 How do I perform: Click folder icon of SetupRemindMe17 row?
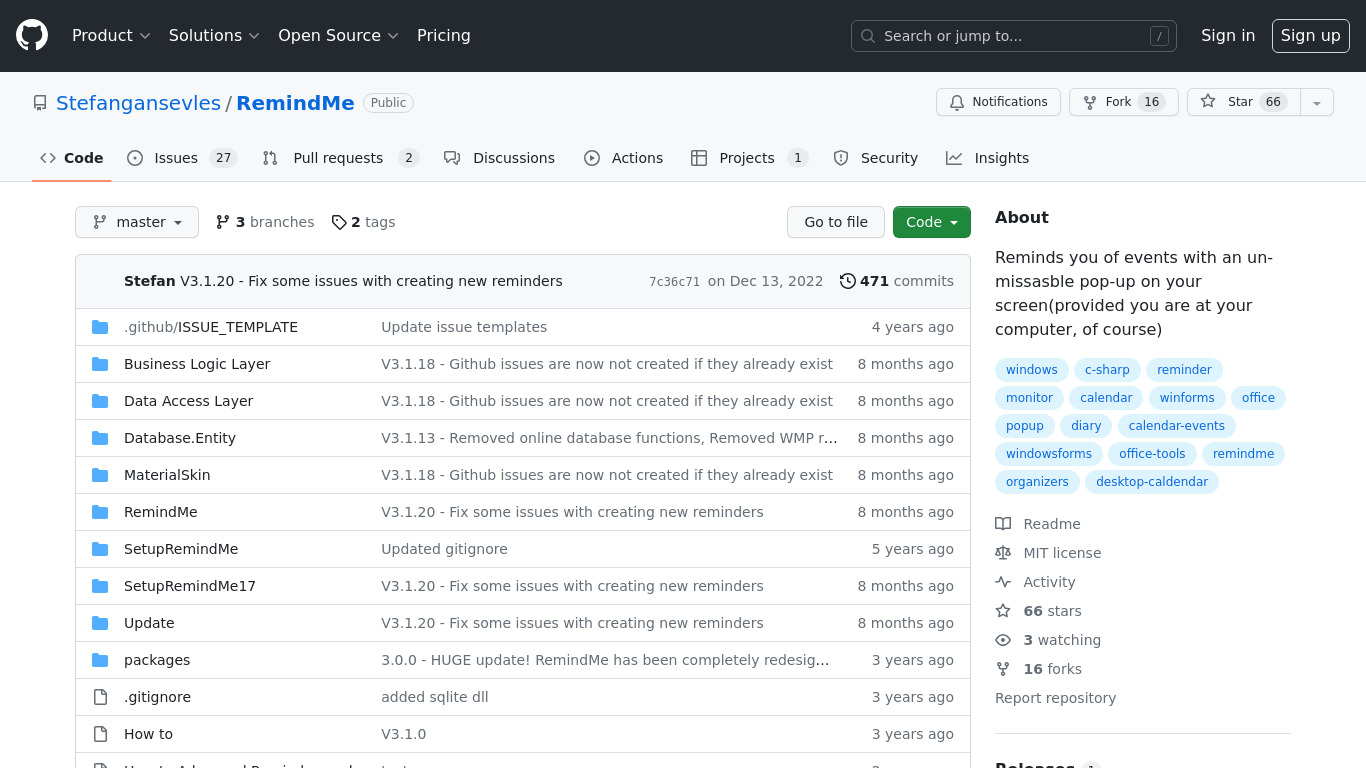pos(100,586)
